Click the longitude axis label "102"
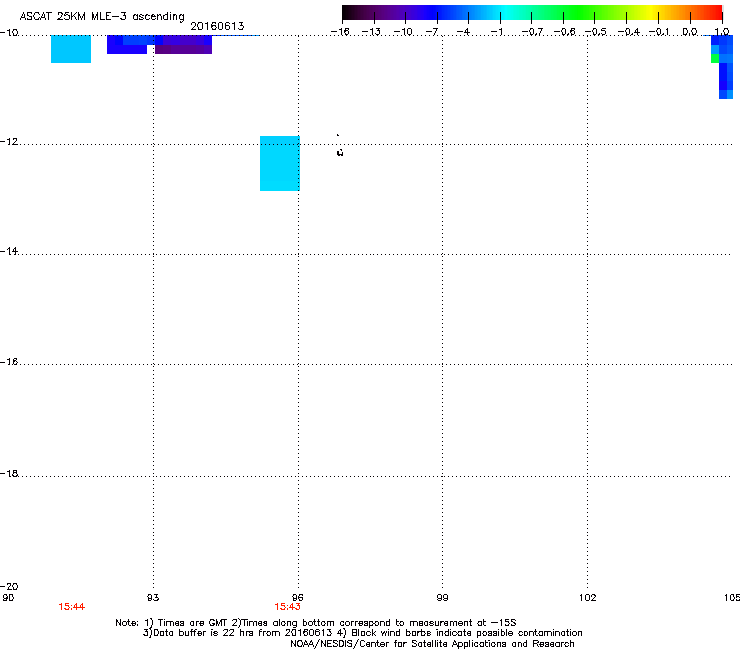The width and height of the screenshot is (740, 650). click(x=588, y=598)
